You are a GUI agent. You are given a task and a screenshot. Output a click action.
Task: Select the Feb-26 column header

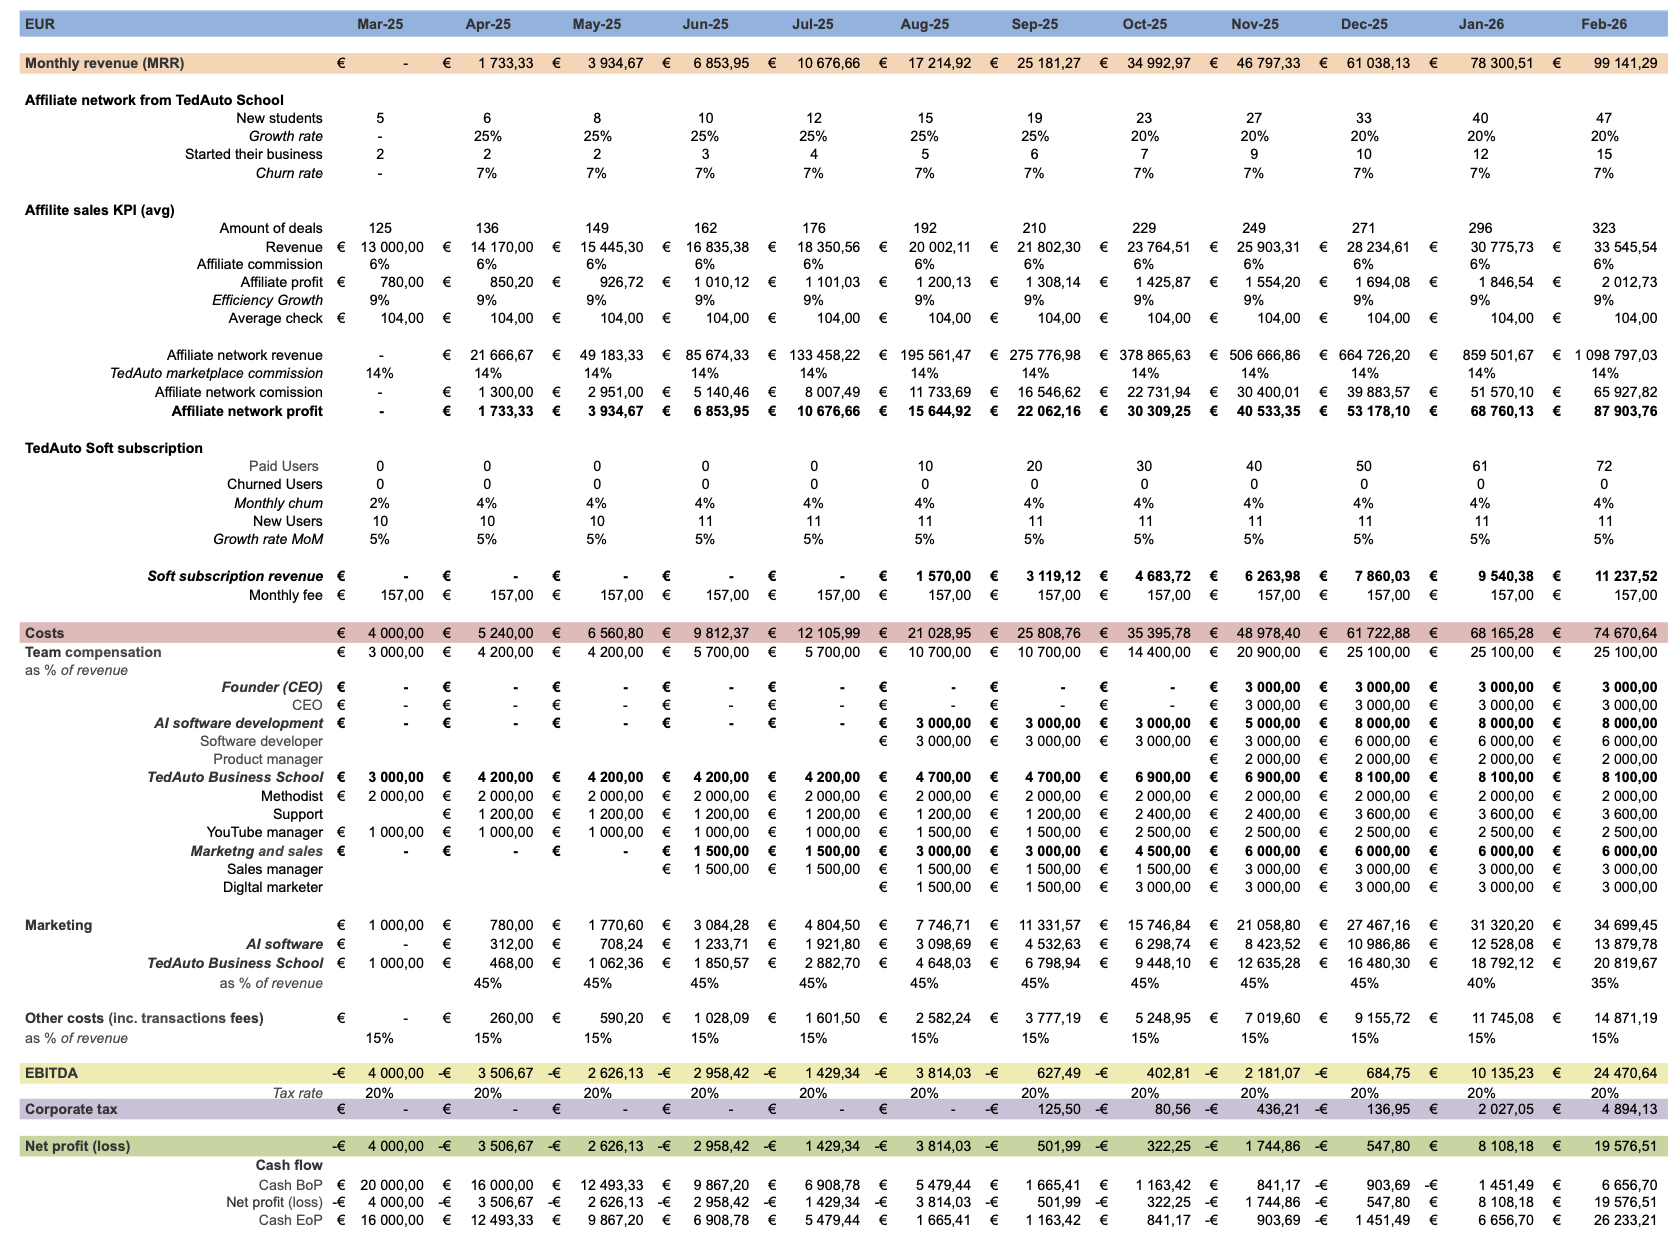pyautogui.click(x=1603, y=24)
